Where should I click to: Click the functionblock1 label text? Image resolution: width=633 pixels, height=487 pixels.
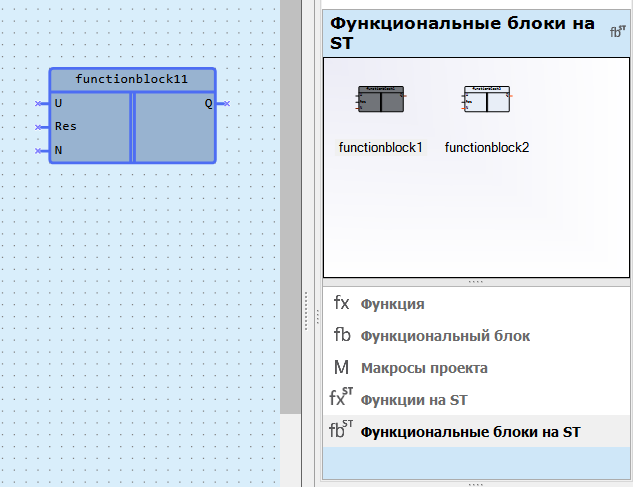380,147
